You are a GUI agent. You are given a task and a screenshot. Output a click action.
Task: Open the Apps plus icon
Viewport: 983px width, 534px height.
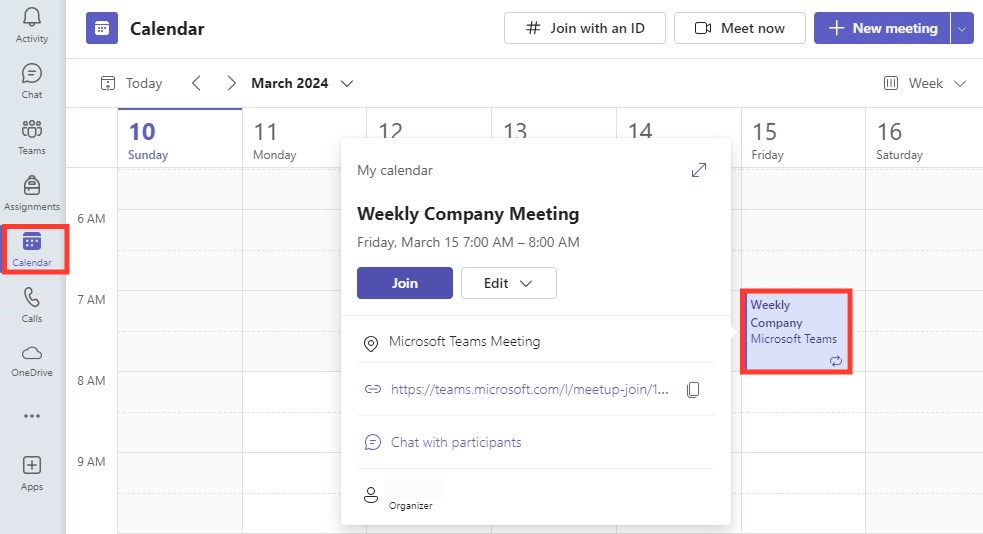(31, 465)
